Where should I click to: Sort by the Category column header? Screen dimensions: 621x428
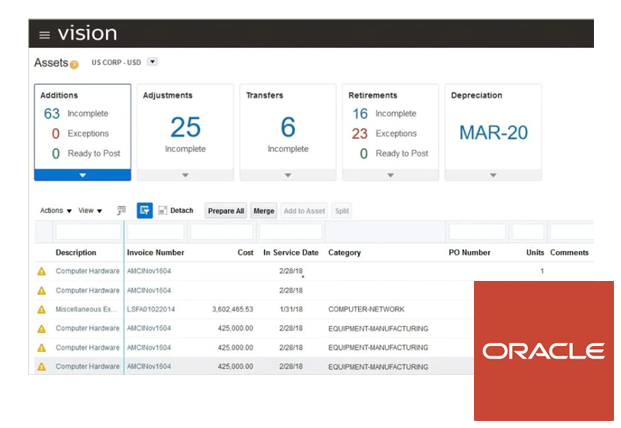(x=344, y=253)
